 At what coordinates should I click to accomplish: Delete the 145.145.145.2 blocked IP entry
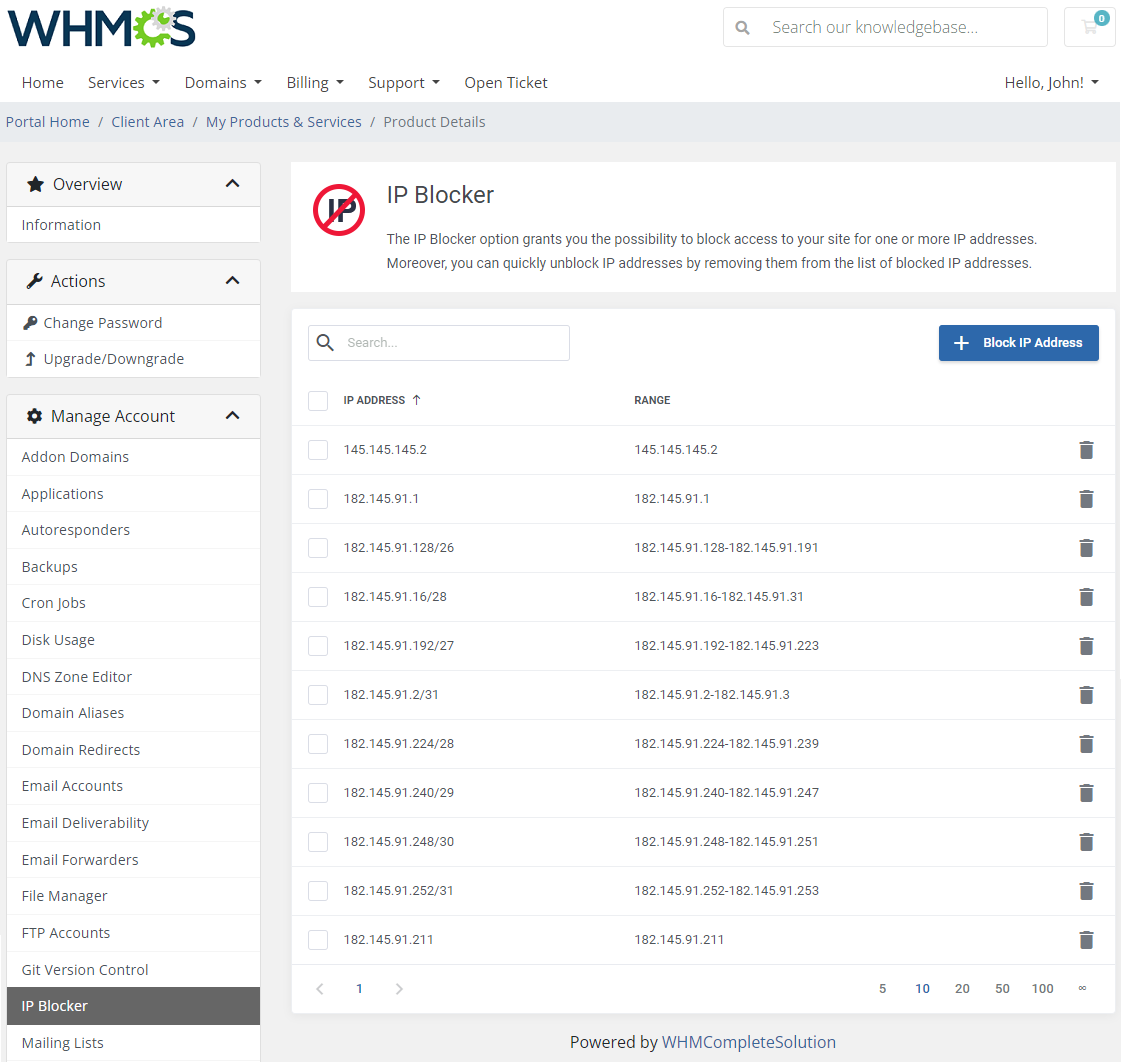coord(1086,450)
